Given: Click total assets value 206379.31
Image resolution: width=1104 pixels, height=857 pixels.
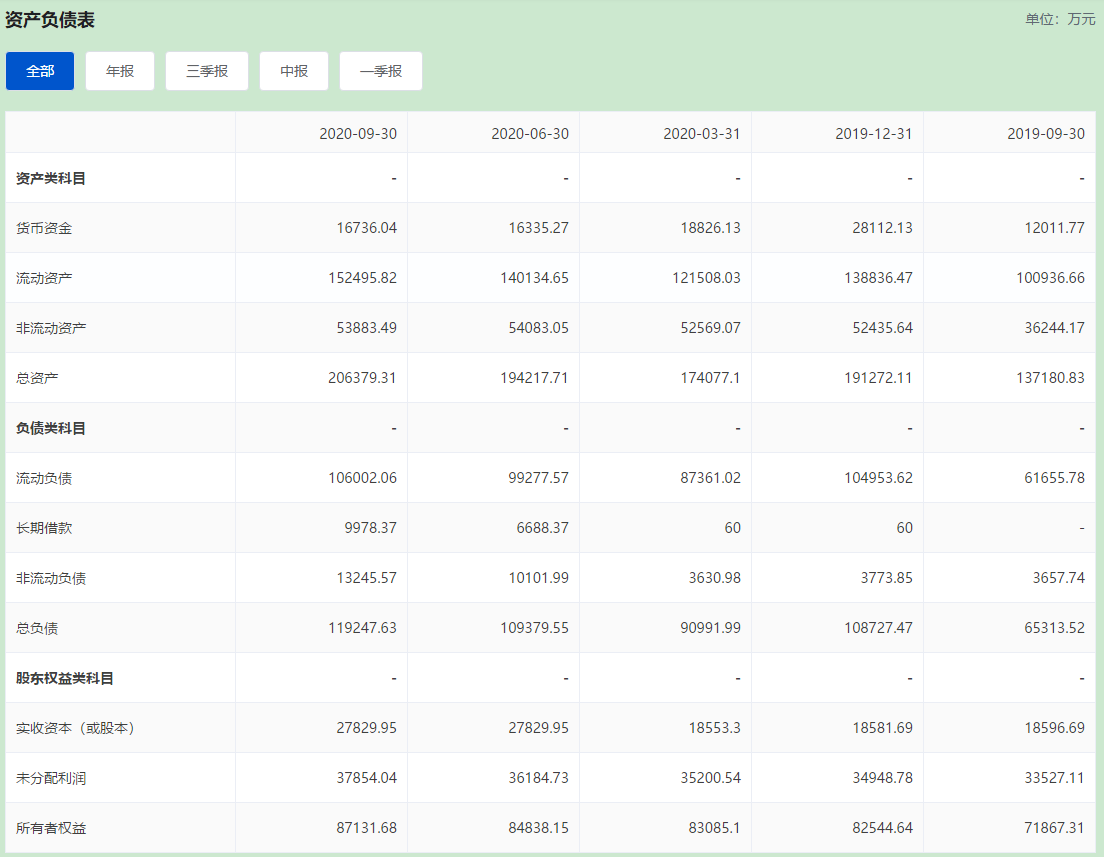Looking at the screenshot, I should (x=362, y=378).
